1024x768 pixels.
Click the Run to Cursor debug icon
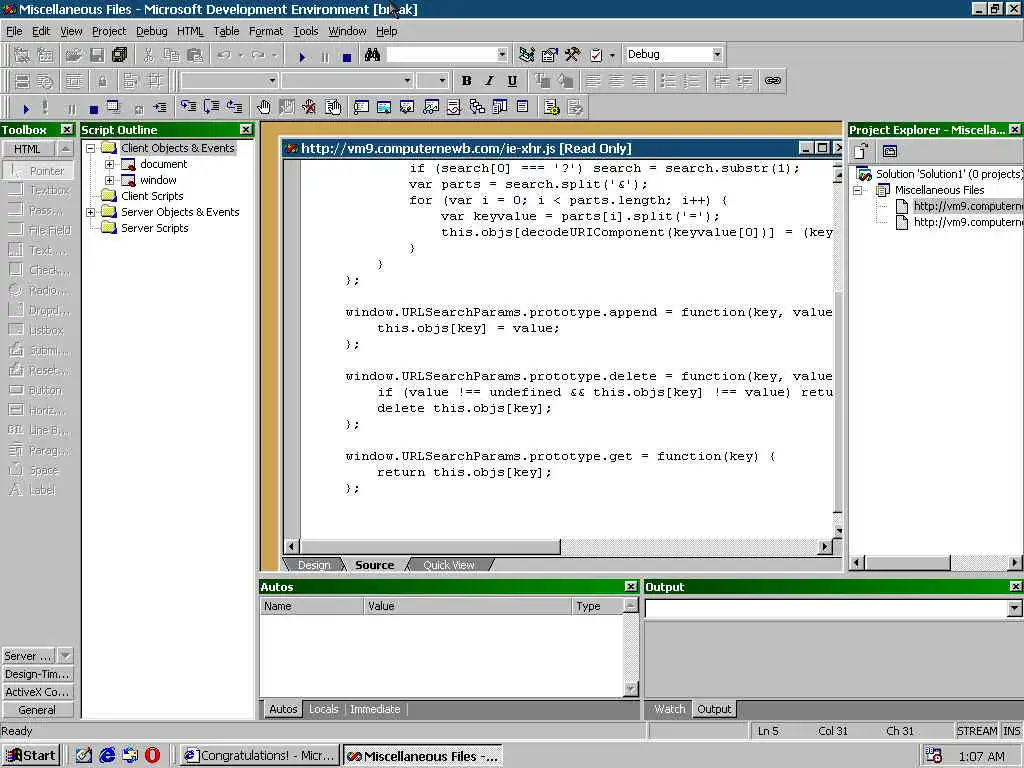point(159,106)
